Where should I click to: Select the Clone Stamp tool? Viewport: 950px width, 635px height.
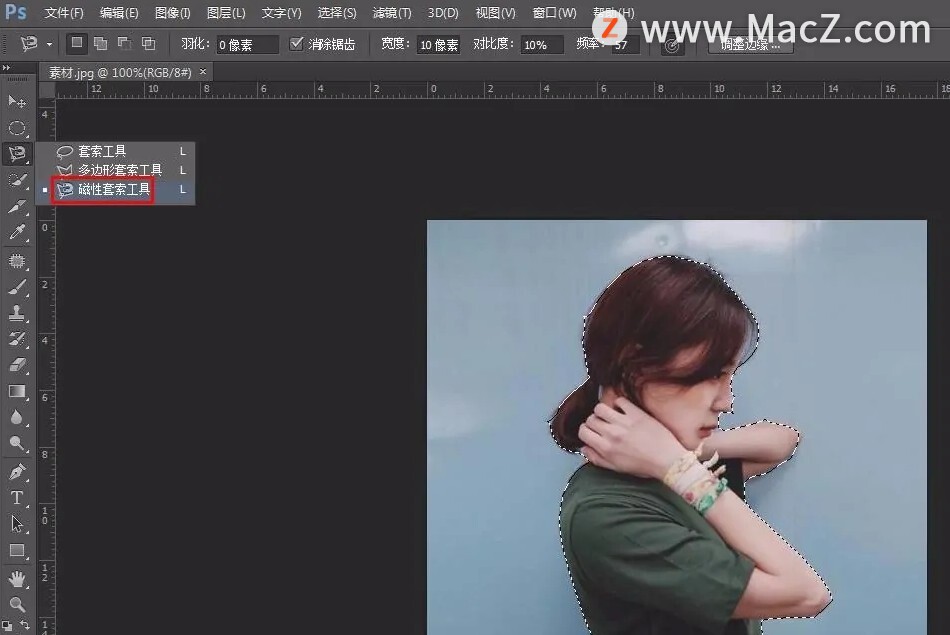(17, 313)
